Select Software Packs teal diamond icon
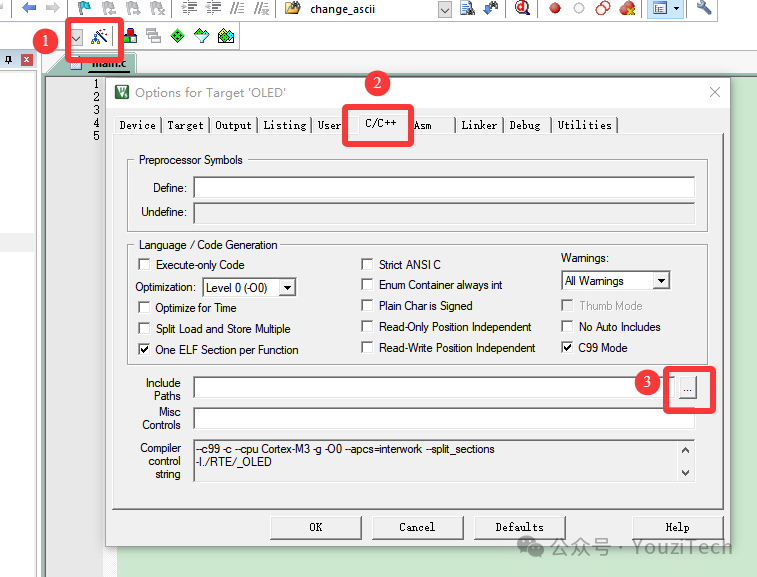Screen dimensions: 757x577 201,36
